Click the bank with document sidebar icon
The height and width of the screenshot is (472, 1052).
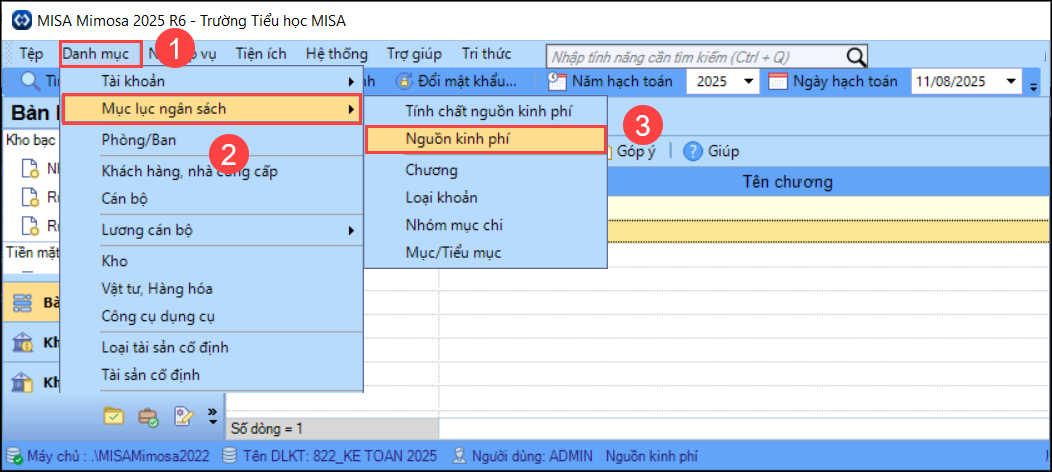[23, 381]
